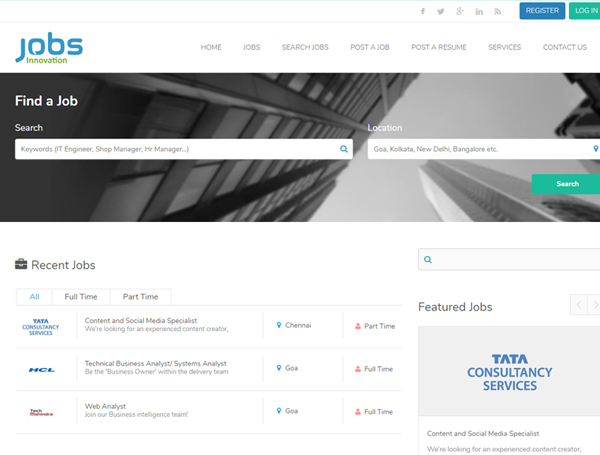
Task: Click the keyword search magnifier icon
Action: tap(344, 149)
